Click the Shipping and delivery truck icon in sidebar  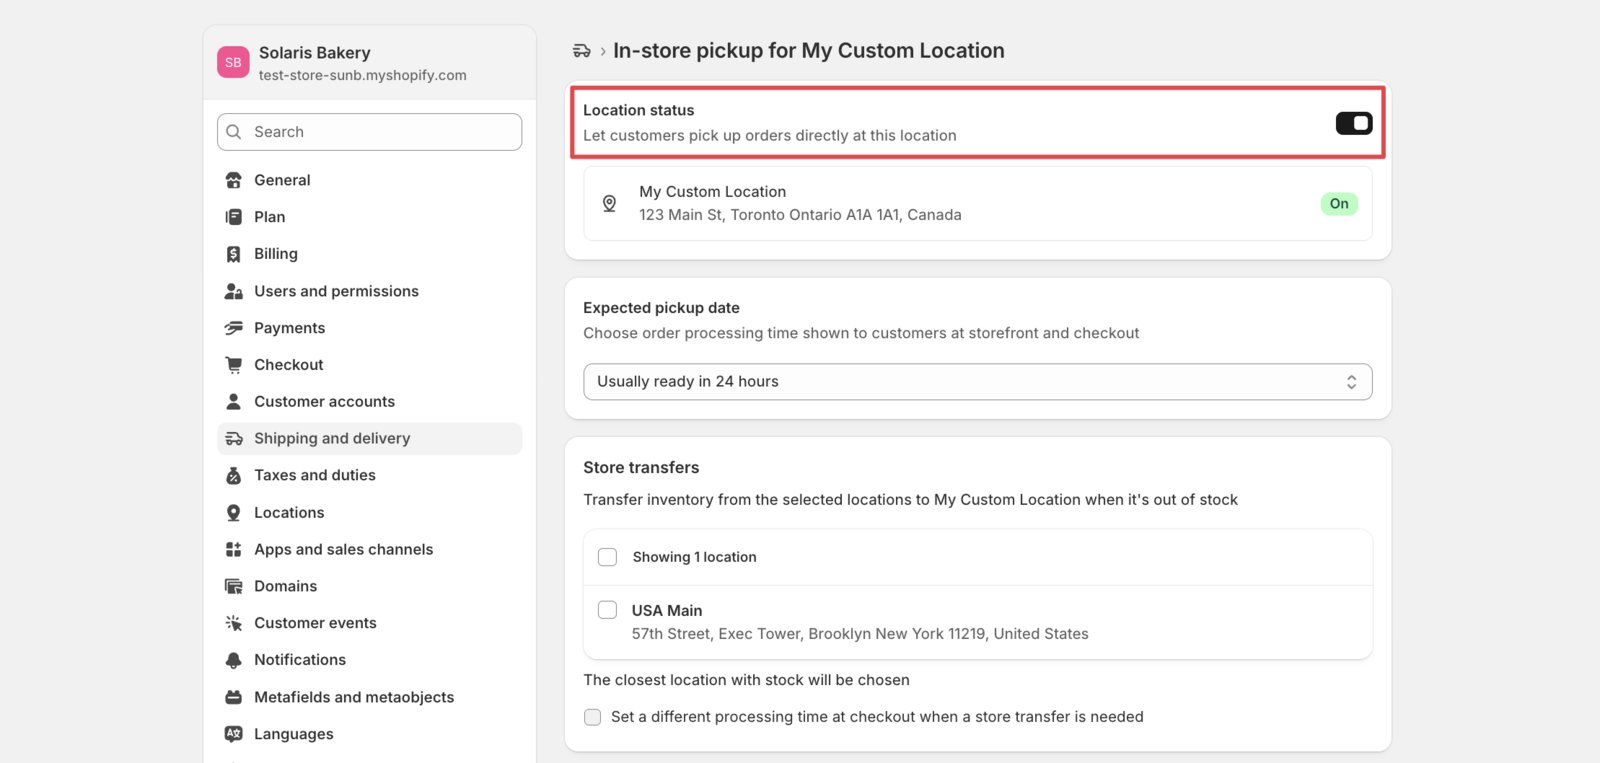pyautogui.click(x=233, y=438)
